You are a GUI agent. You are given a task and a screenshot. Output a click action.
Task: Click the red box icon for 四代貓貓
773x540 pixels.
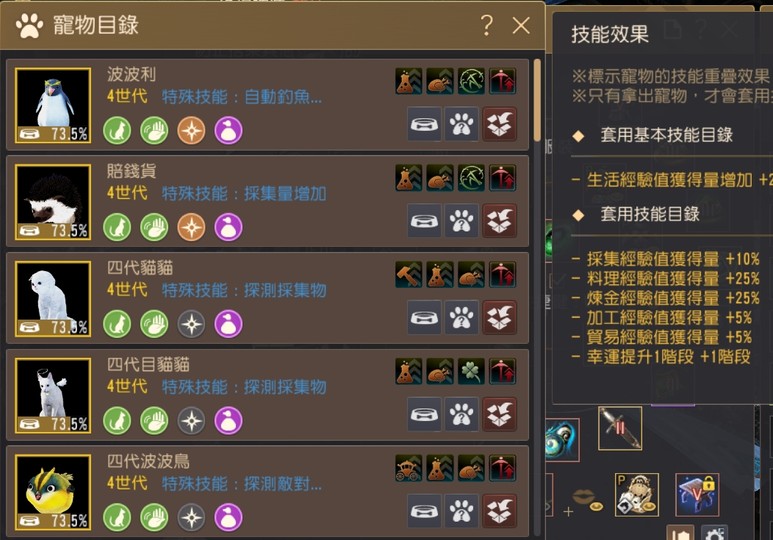click(499, 317)
